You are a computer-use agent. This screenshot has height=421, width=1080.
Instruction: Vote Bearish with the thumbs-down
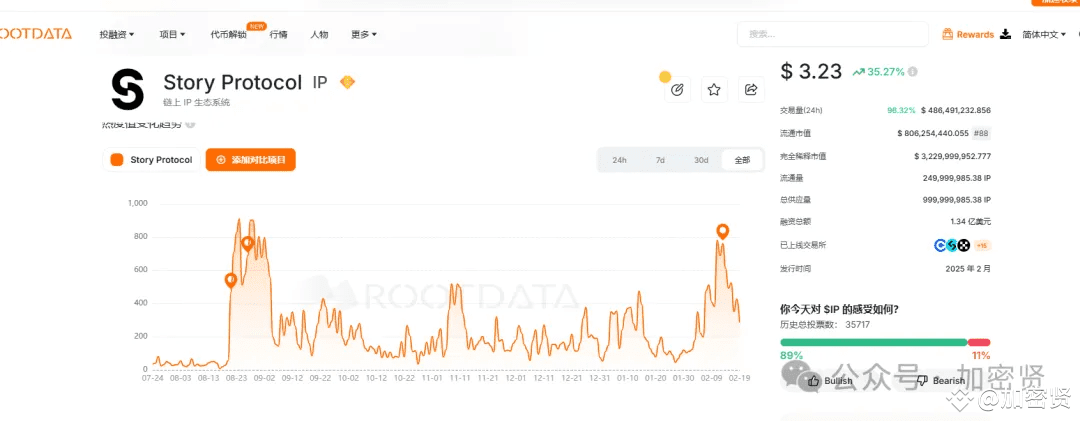point(923,380)
